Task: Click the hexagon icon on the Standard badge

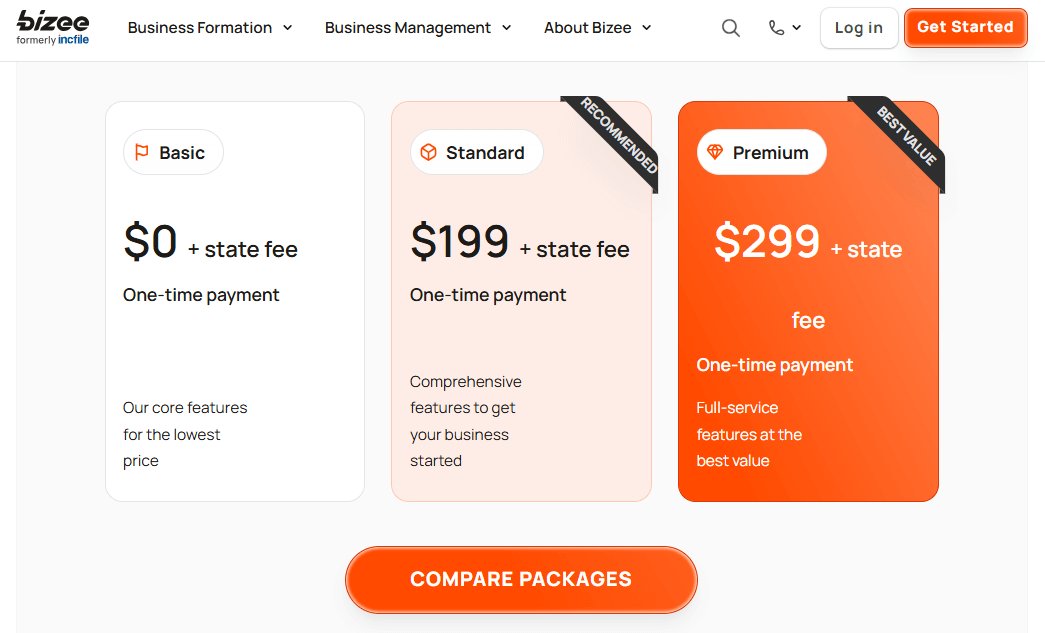Action: 428,152
